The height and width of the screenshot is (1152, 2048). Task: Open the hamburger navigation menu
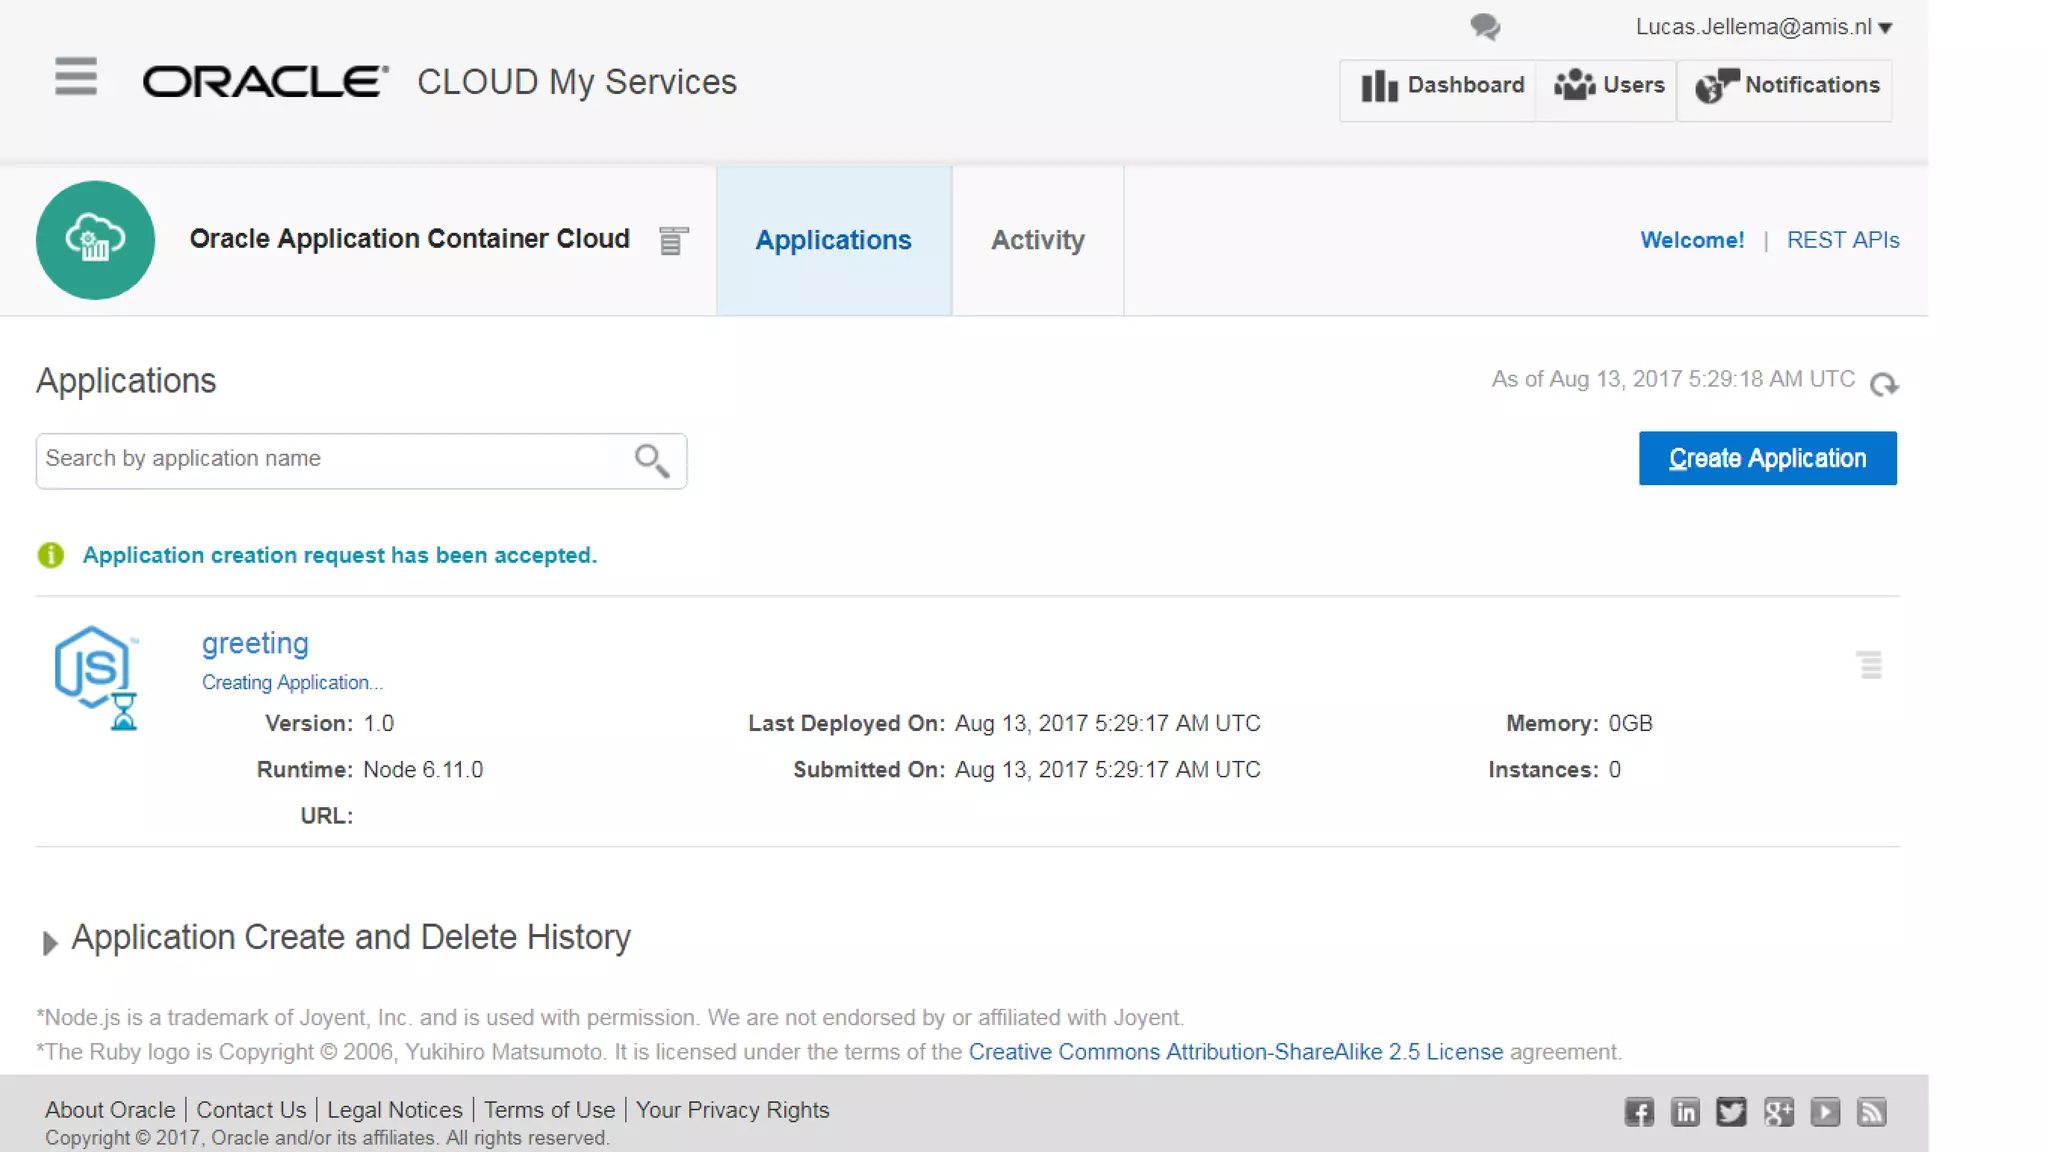point(76,76)
